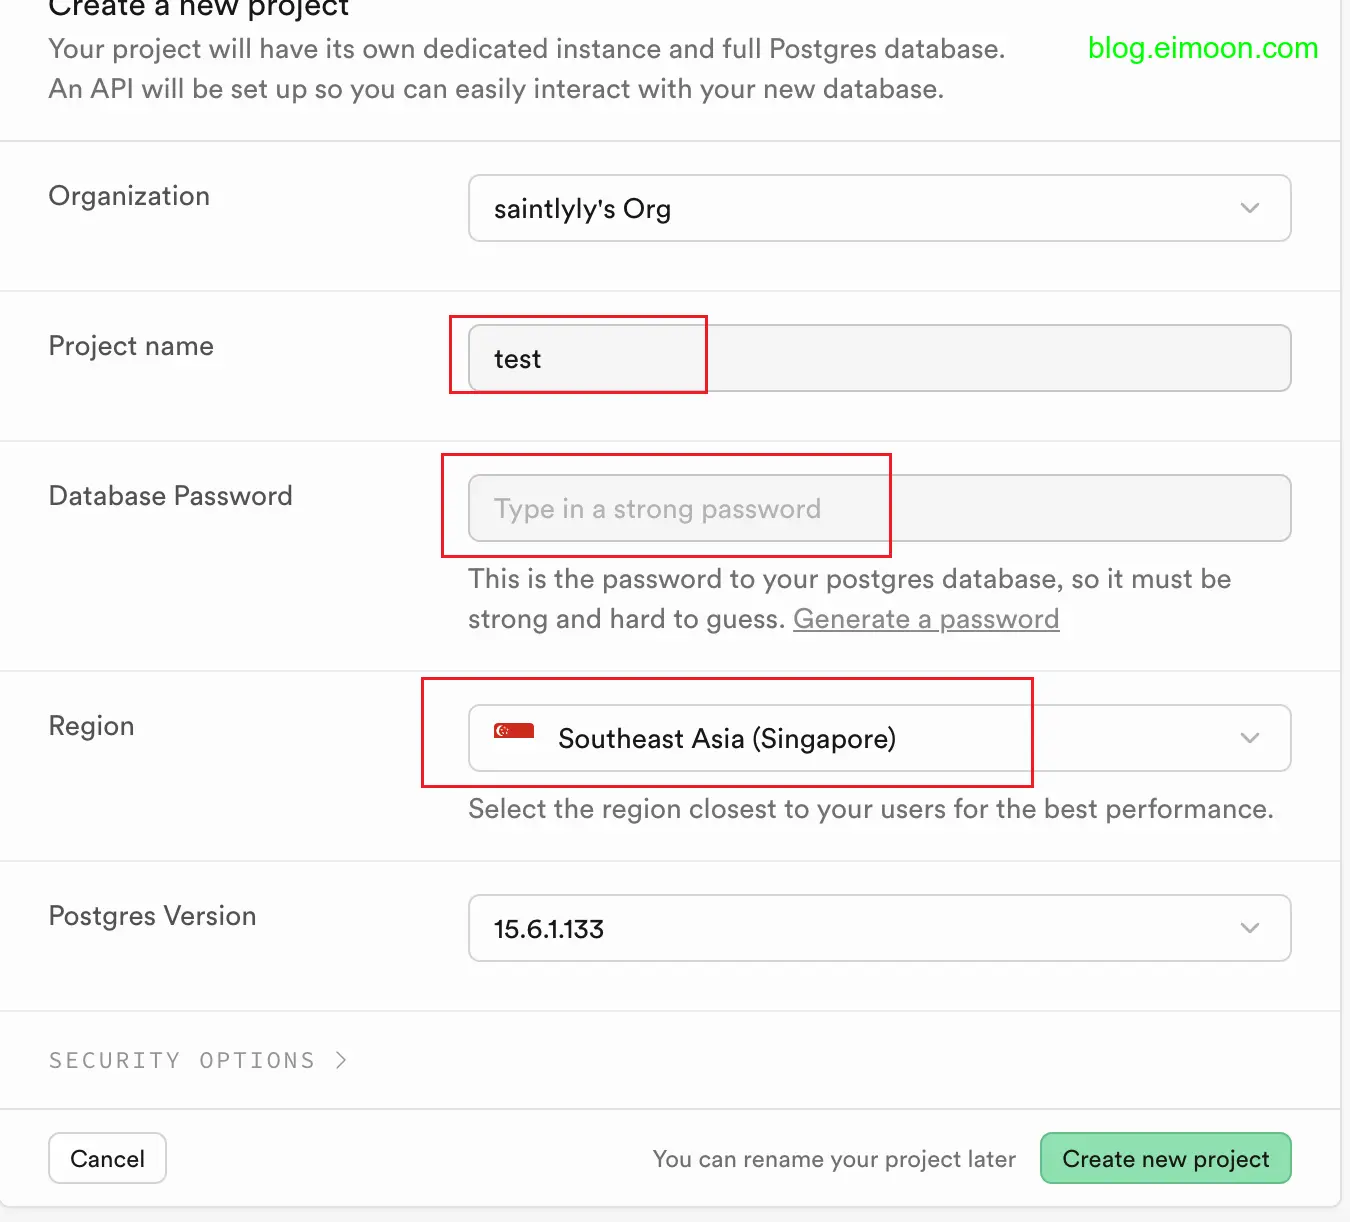Open the Southeast Asia (Singapore) region selector
This screenshot has width=1350, height=1222.
[878, 738]
